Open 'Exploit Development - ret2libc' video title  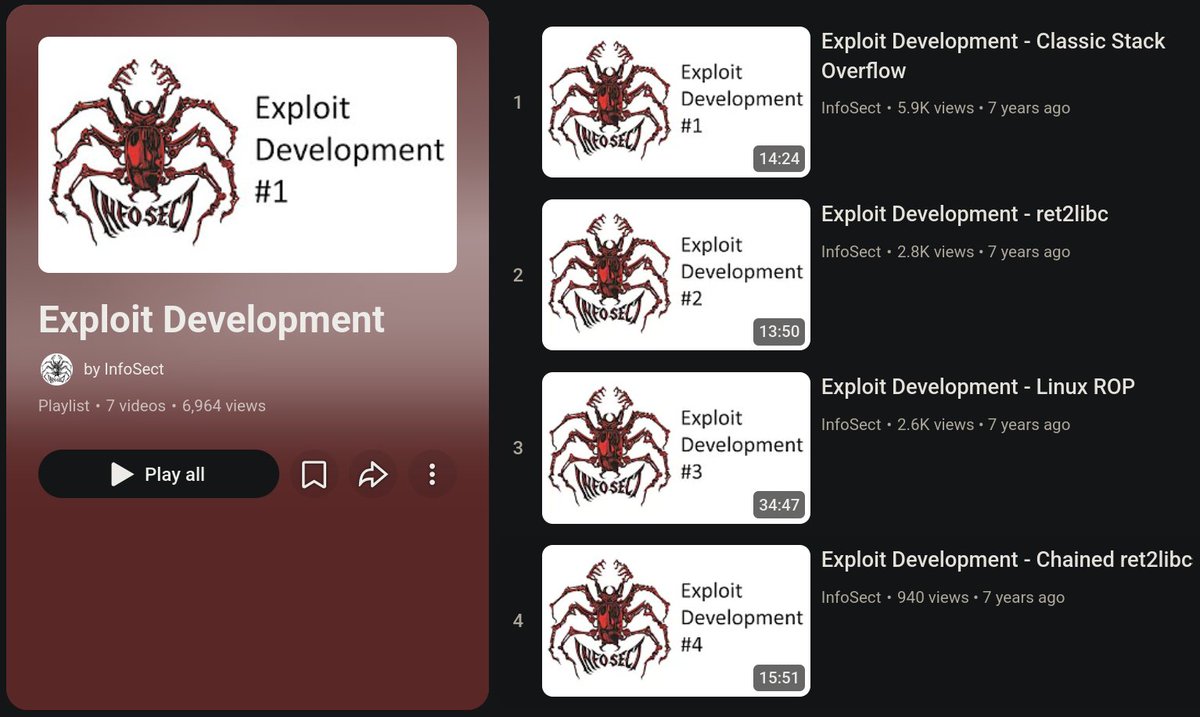(x=965, y=214)
